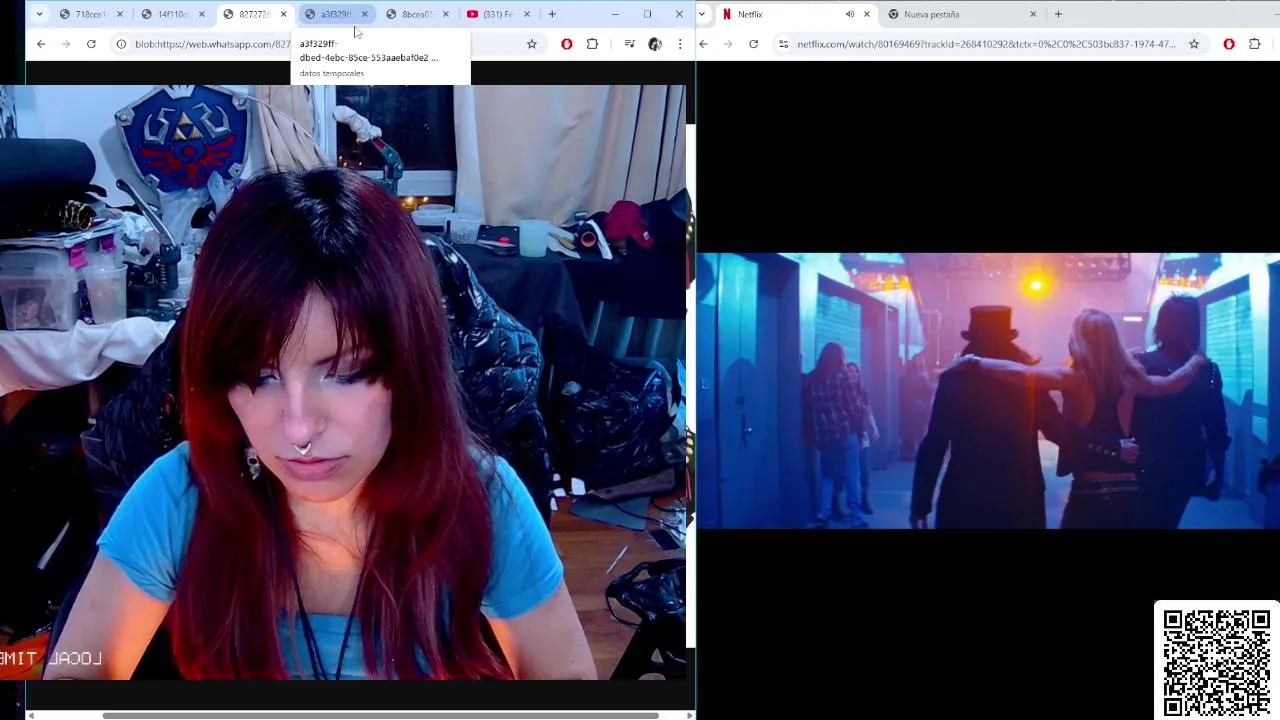
Task: Close the a3f329ff tab
Action: coord(364,14)
